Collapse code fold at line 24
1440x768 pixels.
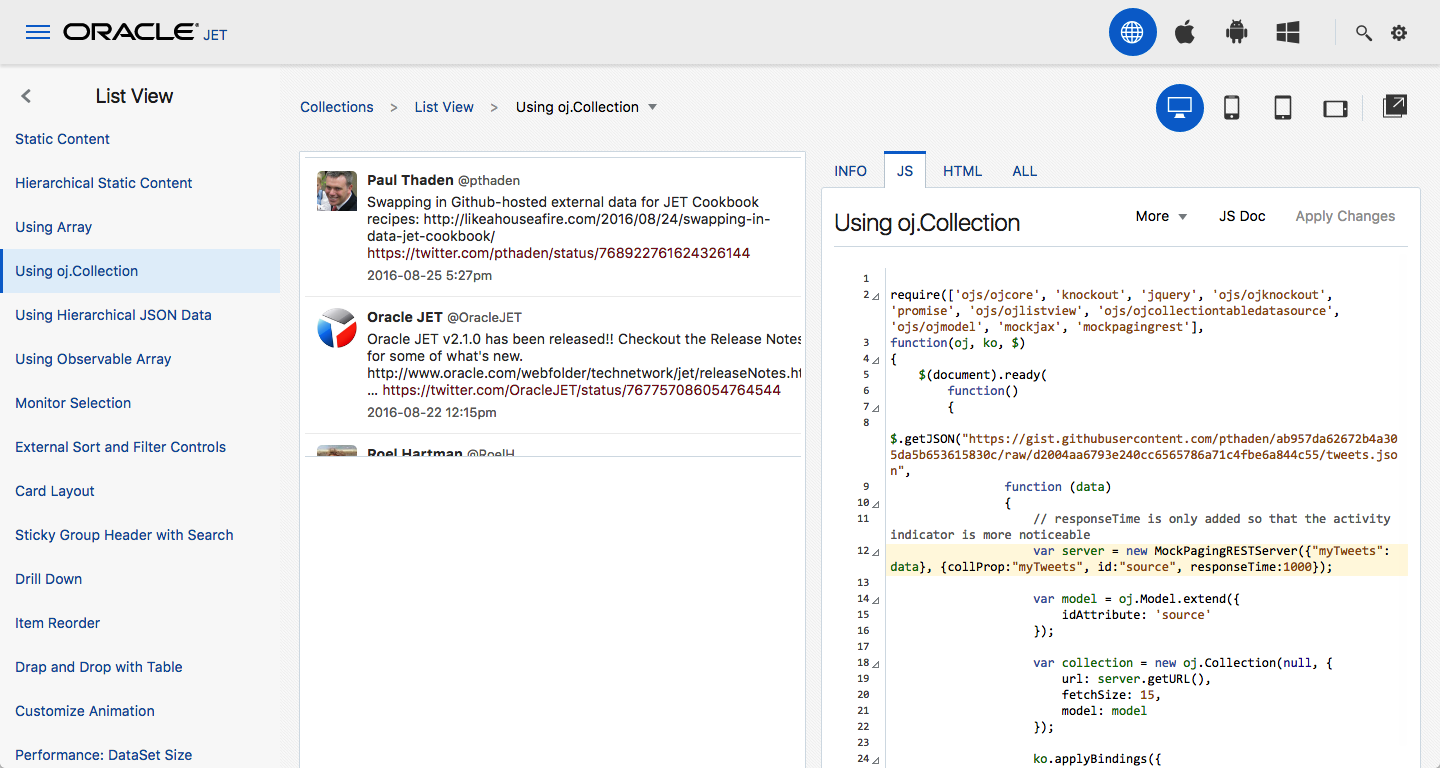pyautogui.click(x=876, y=760)
